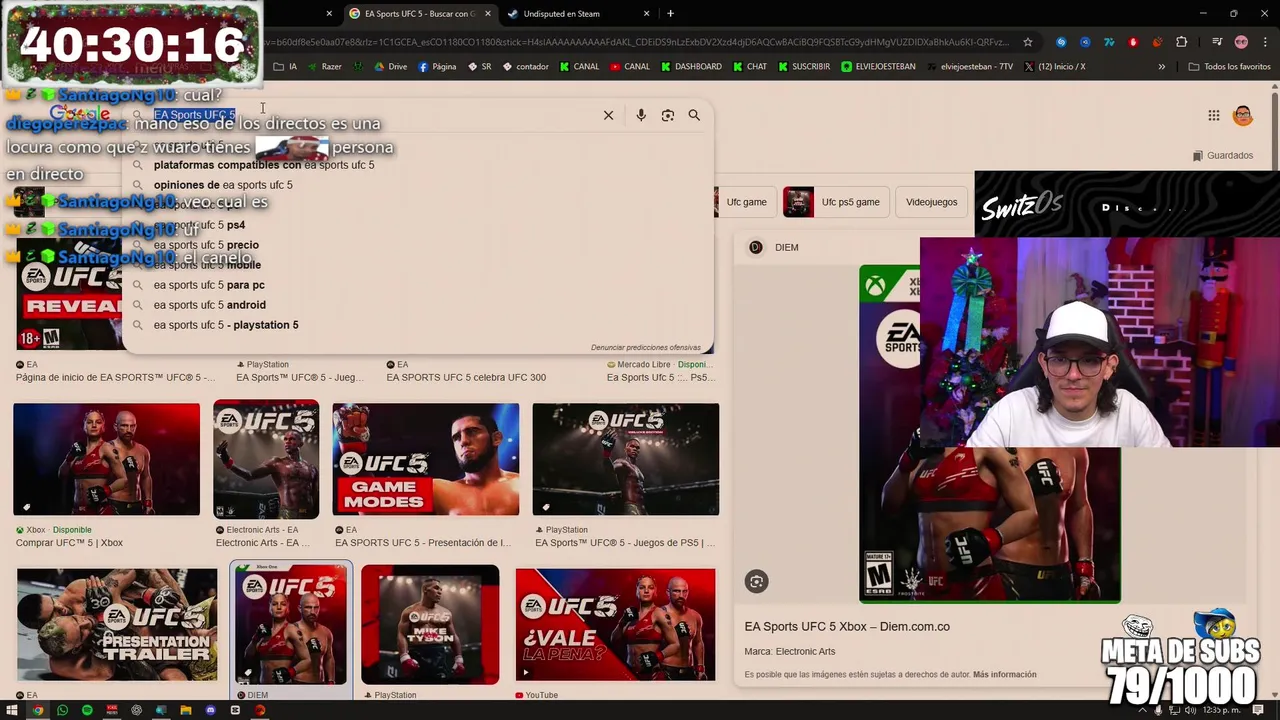Open Discord from the taskbar
Viewport: 1280px width, 720px height.
210,710
